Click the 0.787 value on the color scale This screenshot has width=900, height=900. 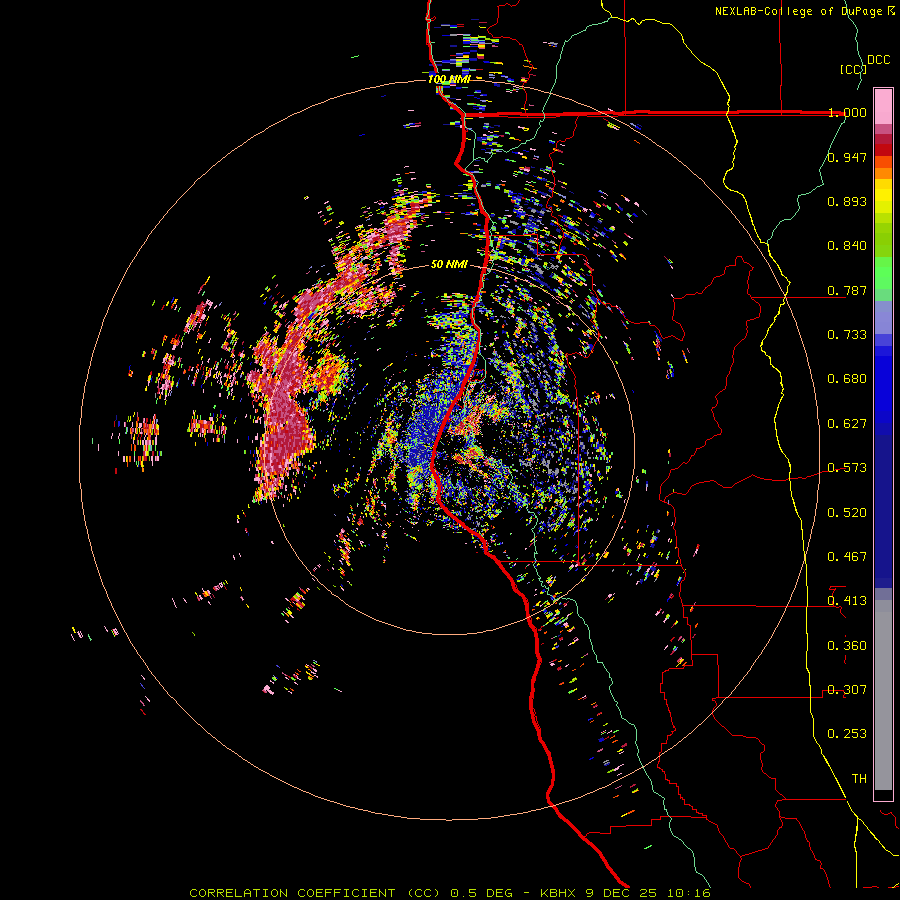847,290
